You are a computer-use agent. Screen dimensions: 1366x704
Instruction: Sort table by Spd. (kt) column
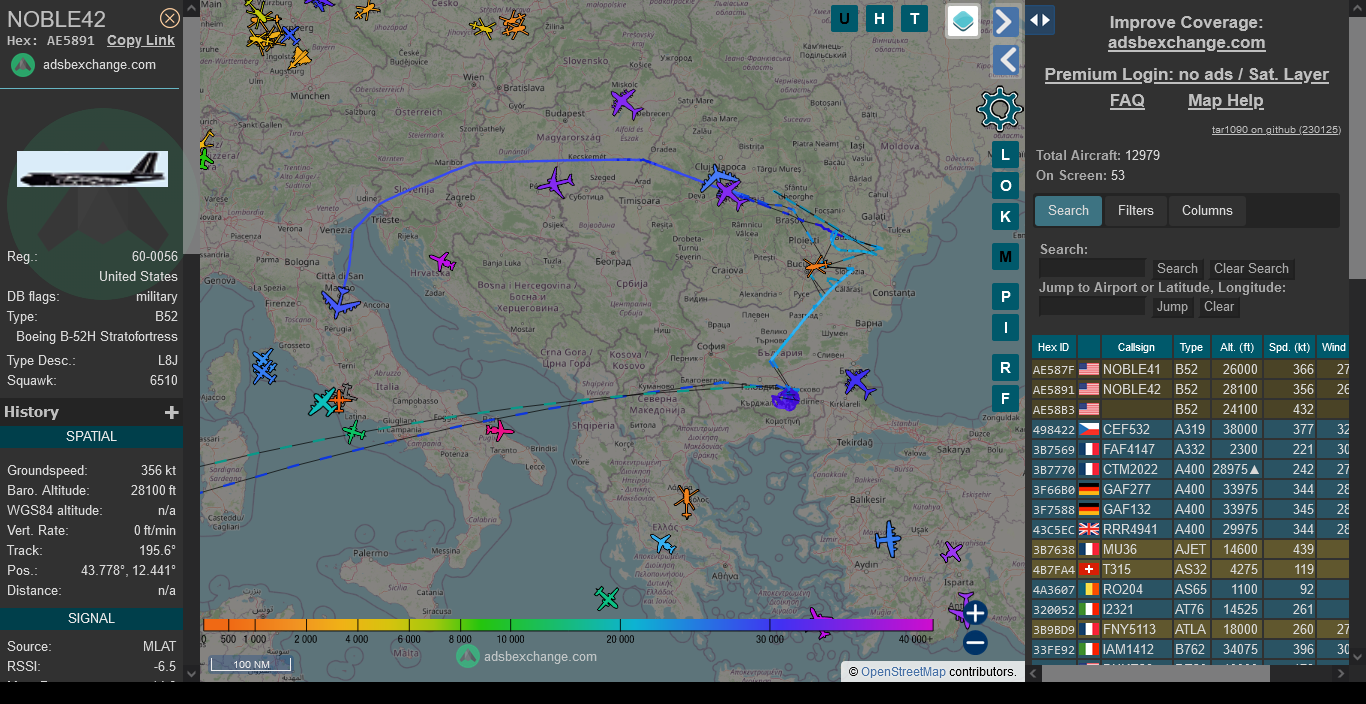point(1289,348)
